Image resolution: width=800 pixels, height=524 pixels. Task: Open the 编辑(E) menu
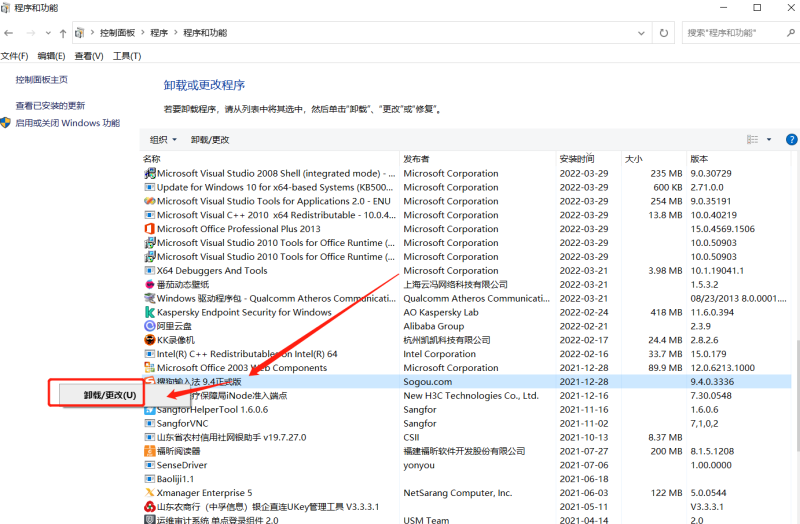[x=51, y=56]
